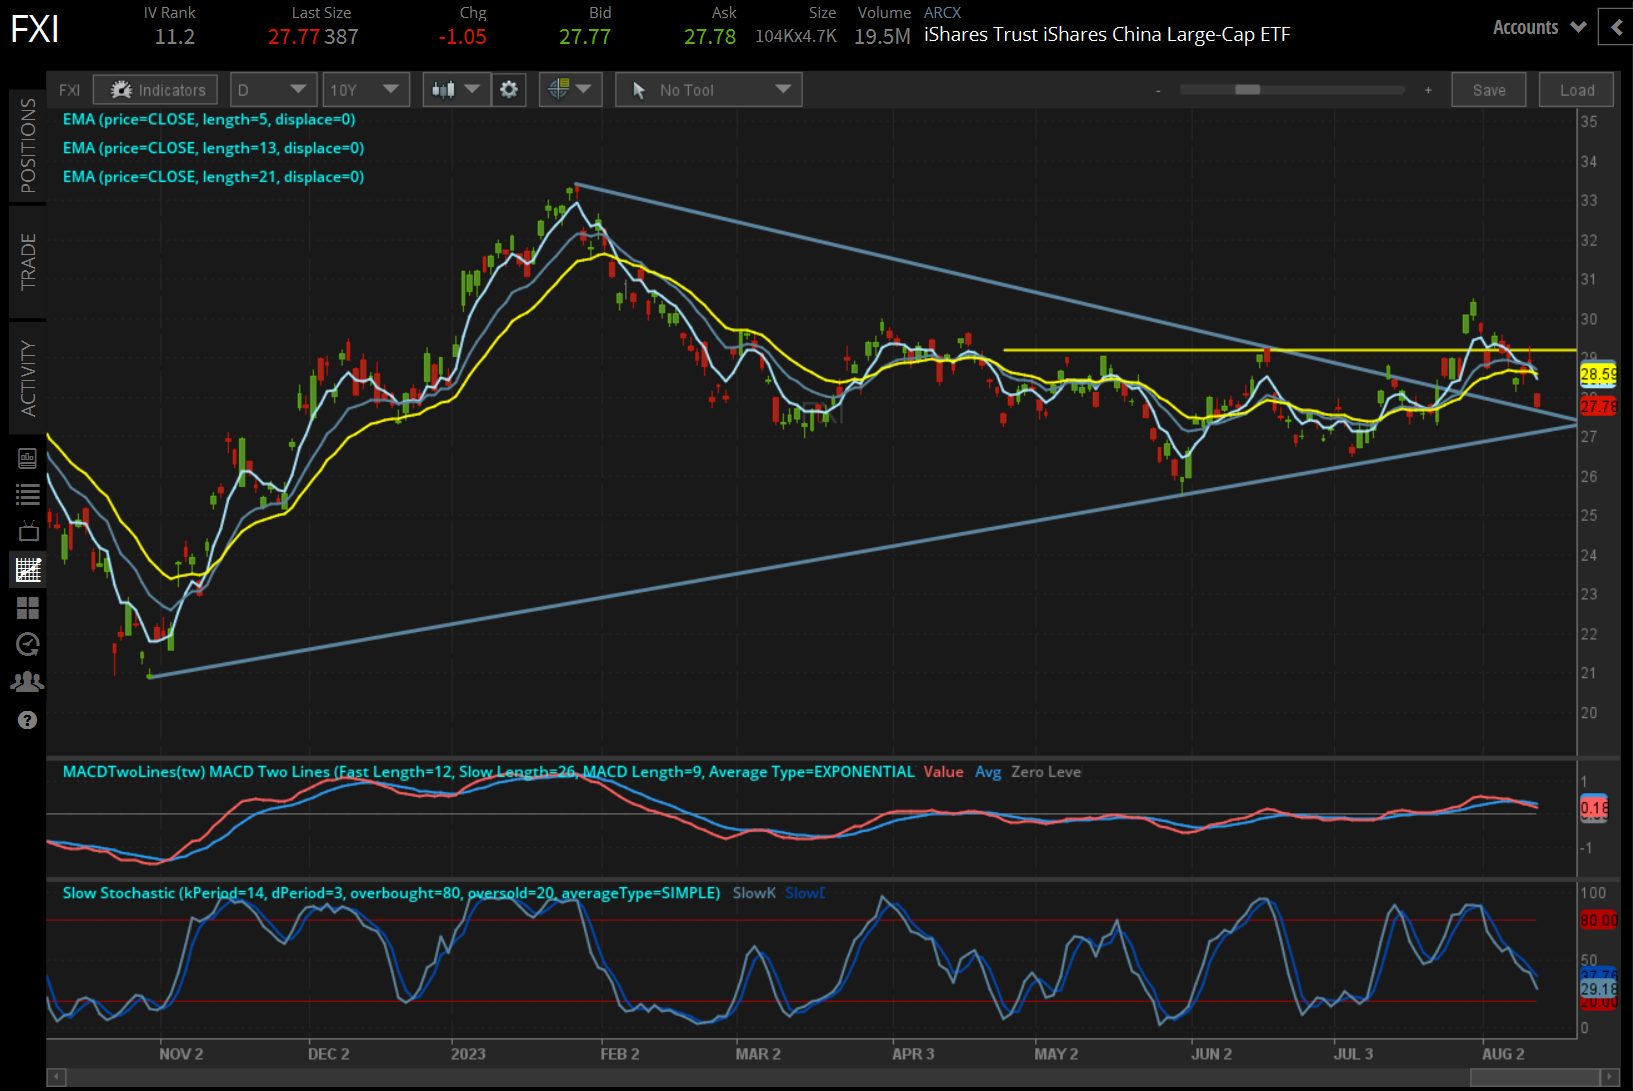Click the watchlist list icon in sidebar
The width and height of the screenshot is (1633, 1091).
click(28, 494)
